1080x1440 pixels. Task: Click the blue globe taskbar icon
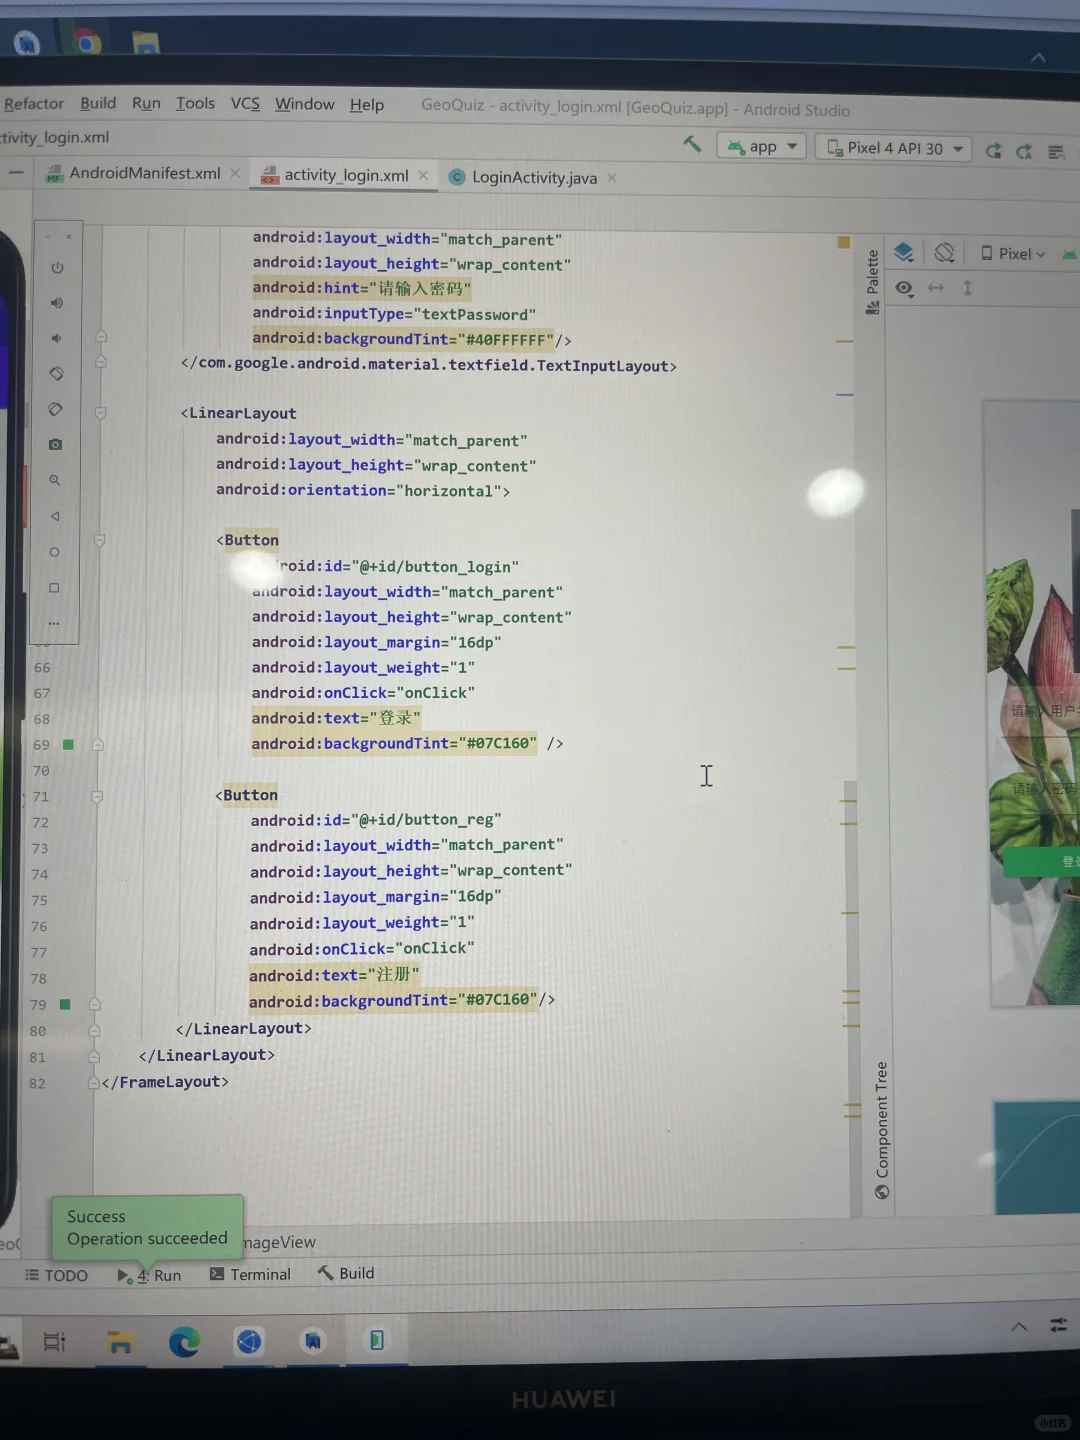(x=248, y=1341)
